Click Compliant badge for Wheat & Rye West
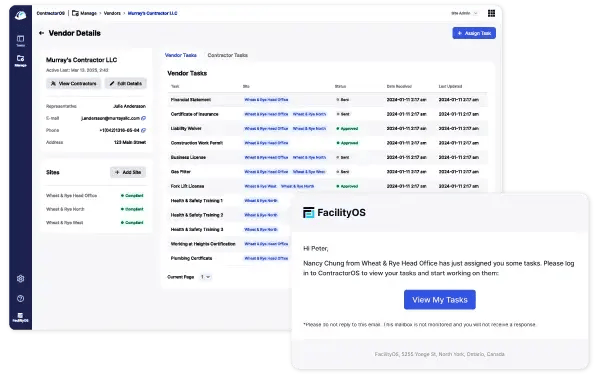 coord(132,223)
